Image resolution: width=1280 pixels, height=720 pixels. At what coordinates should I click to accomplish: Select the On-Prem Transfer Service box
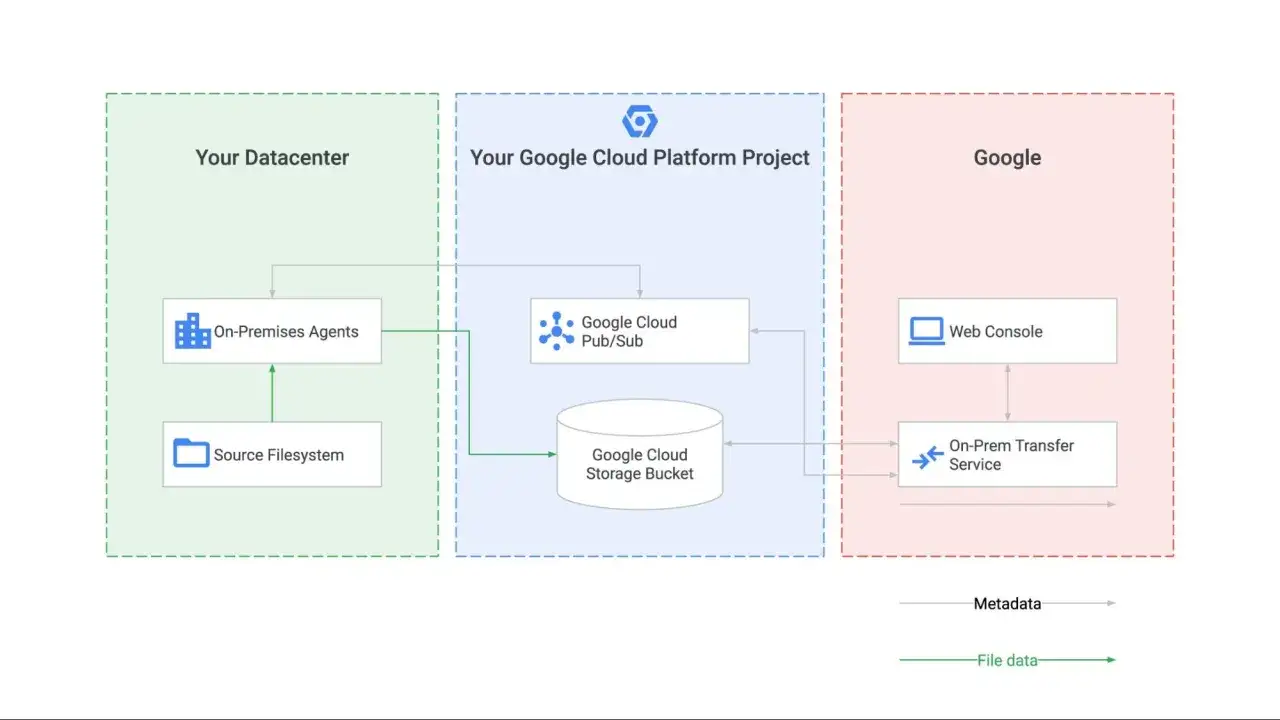1007,454
